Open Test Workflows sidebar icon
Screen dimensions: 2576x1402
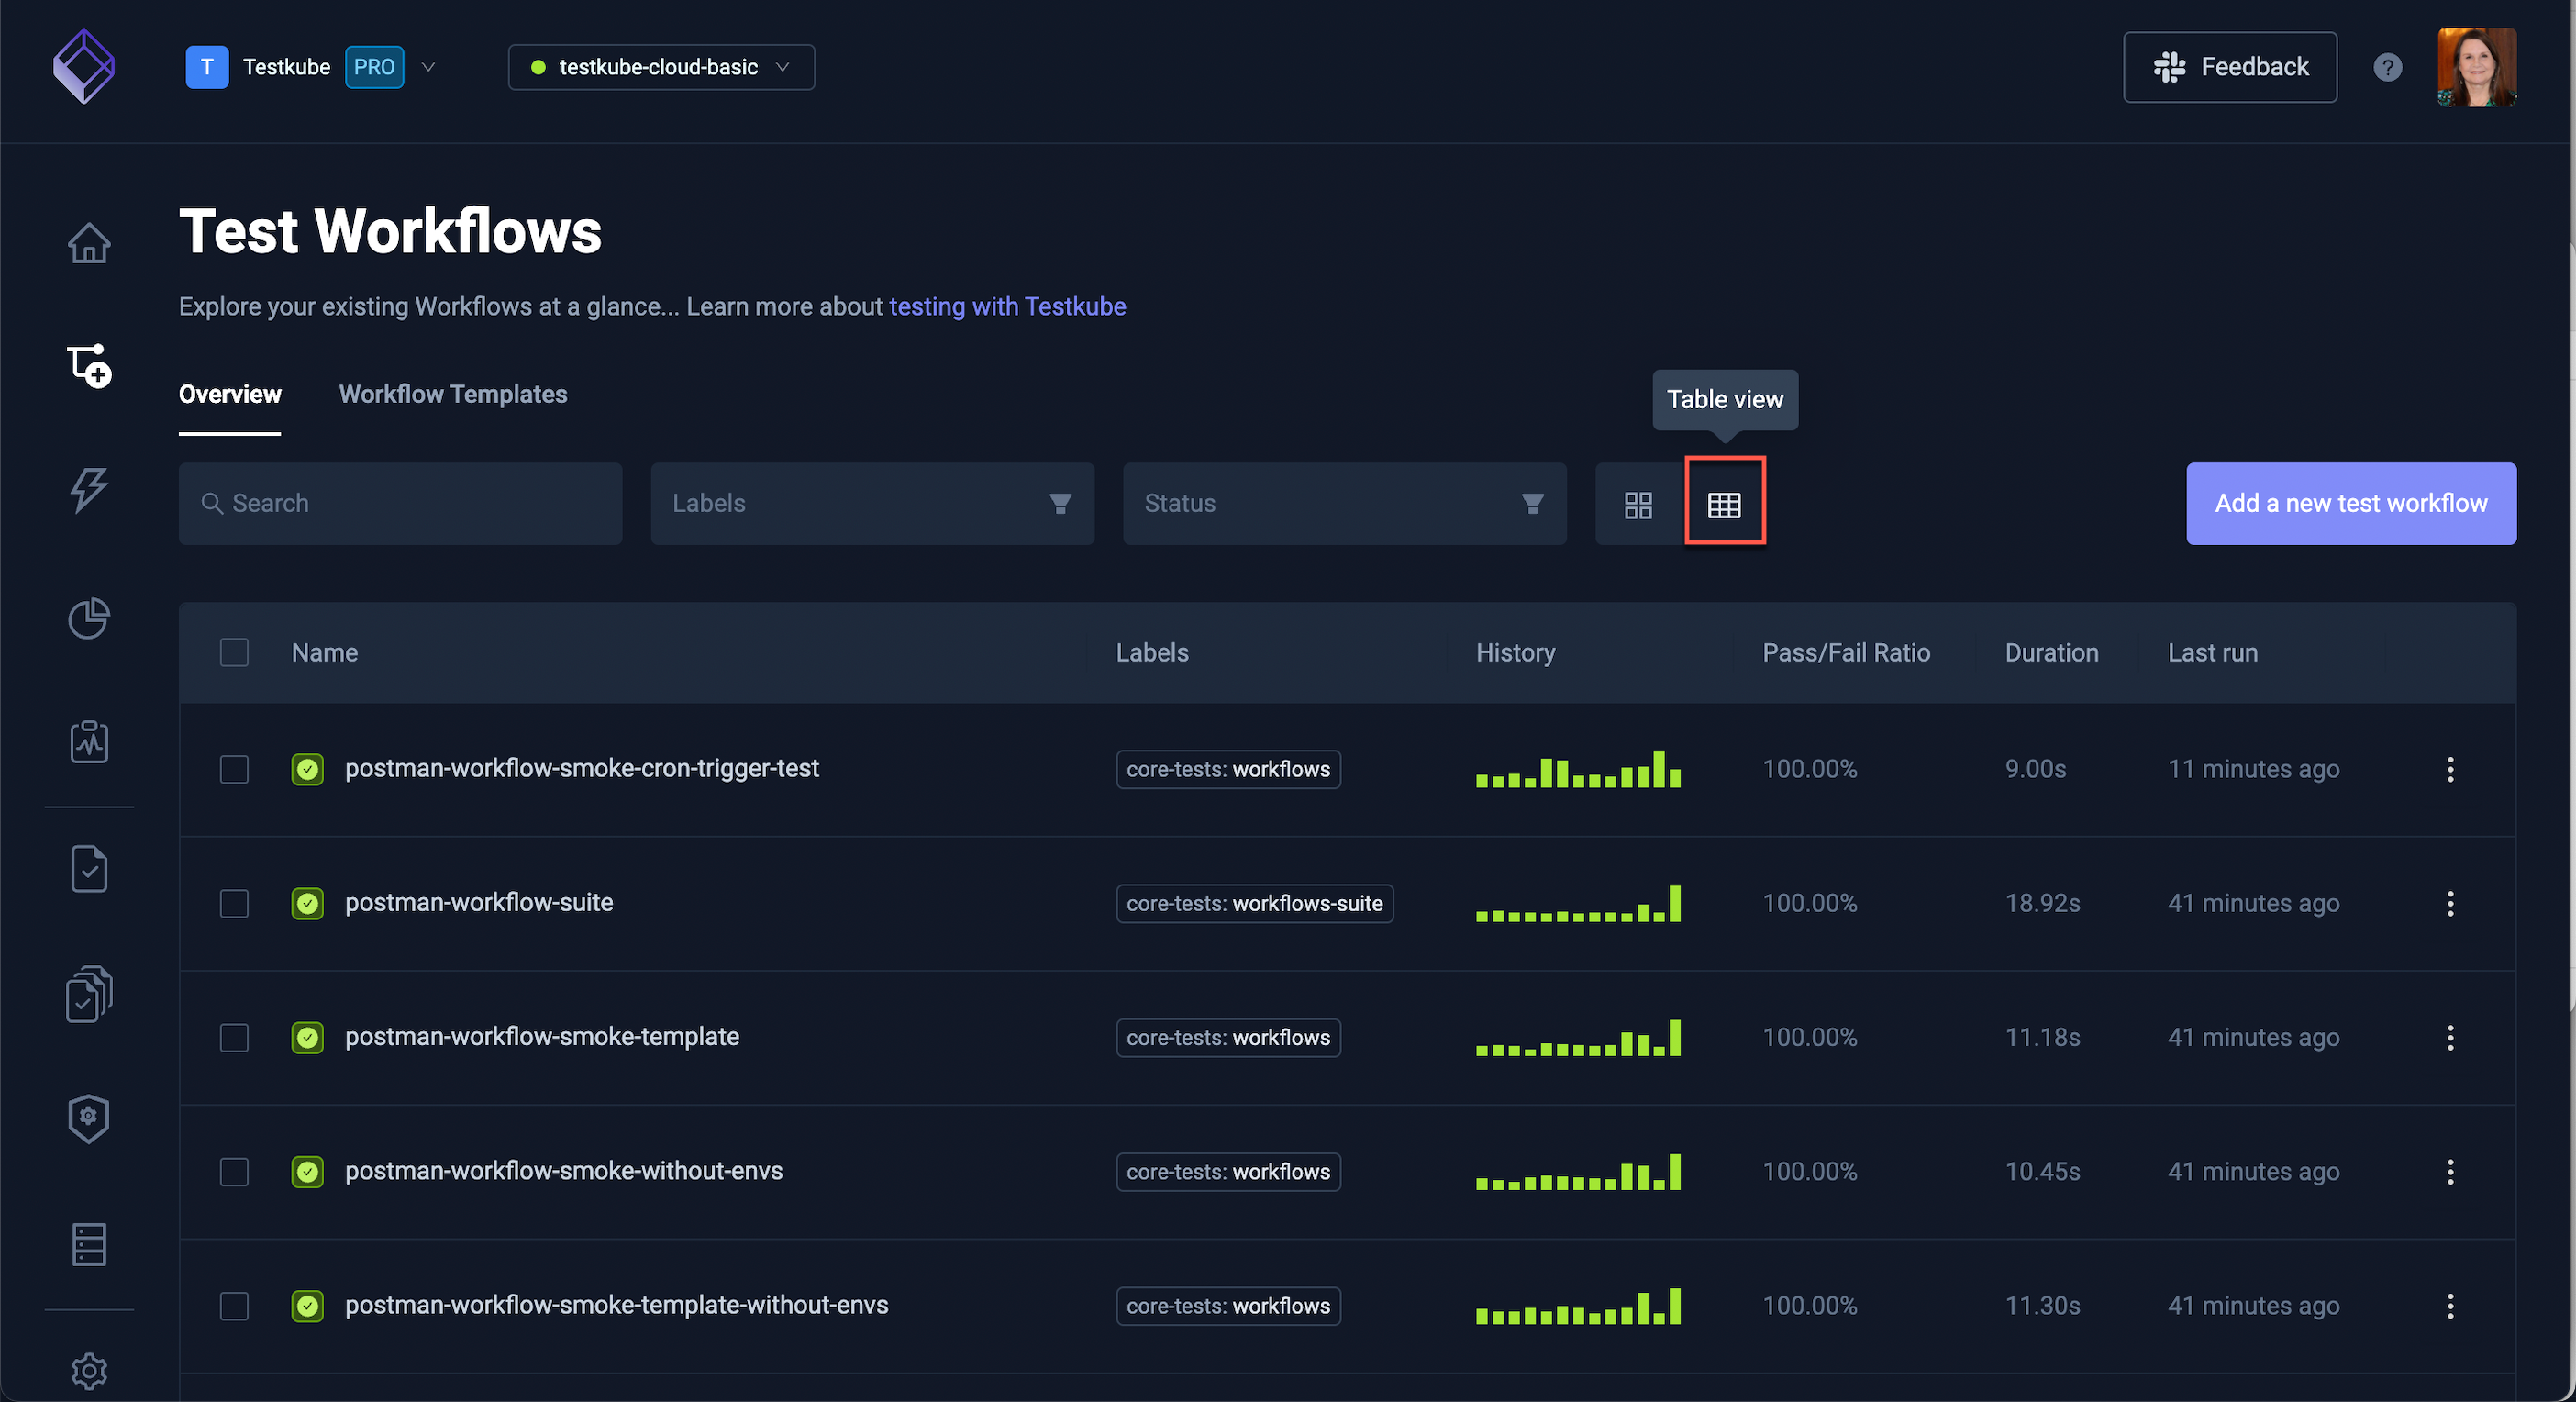[89, 366]
